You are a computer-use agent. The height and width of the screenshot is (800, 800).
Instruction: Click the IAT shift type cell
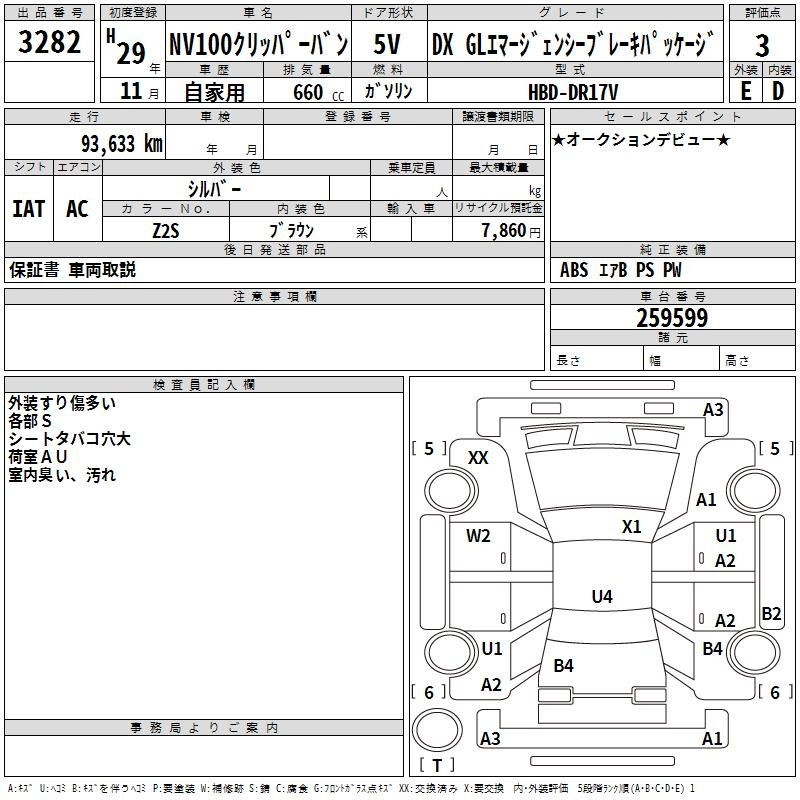(x=28, y=209)
